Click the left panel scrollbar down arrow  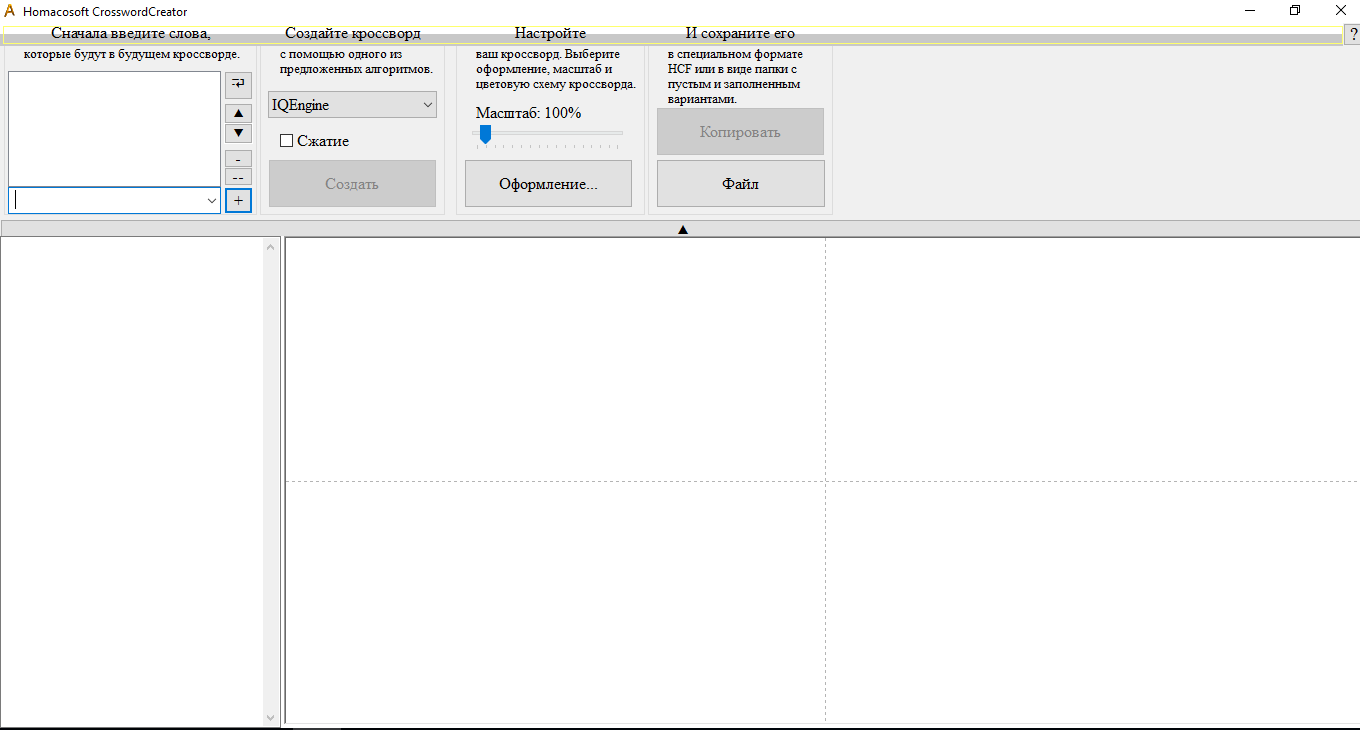271,717
